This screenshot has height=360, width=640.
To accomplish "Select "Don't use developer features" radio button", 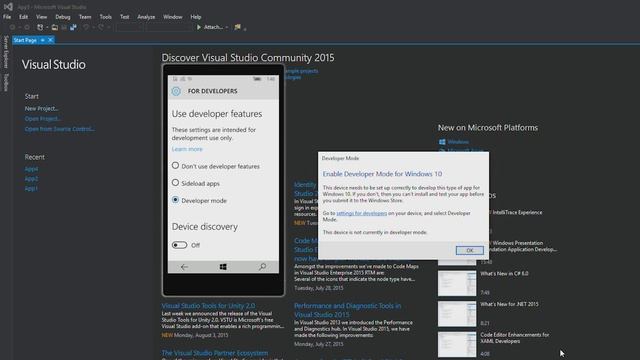I will point(175,166).
